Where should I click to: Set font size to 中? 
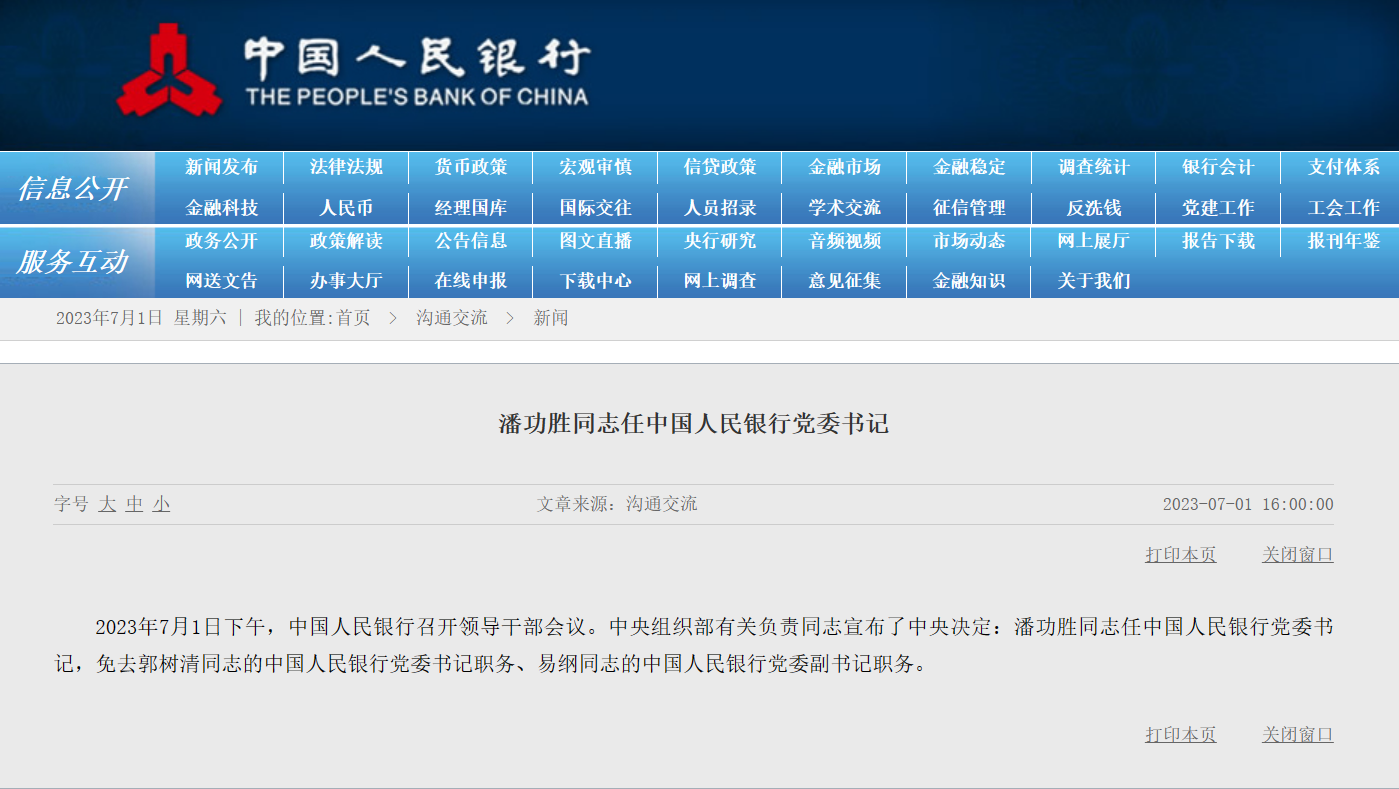coord(134,504)
